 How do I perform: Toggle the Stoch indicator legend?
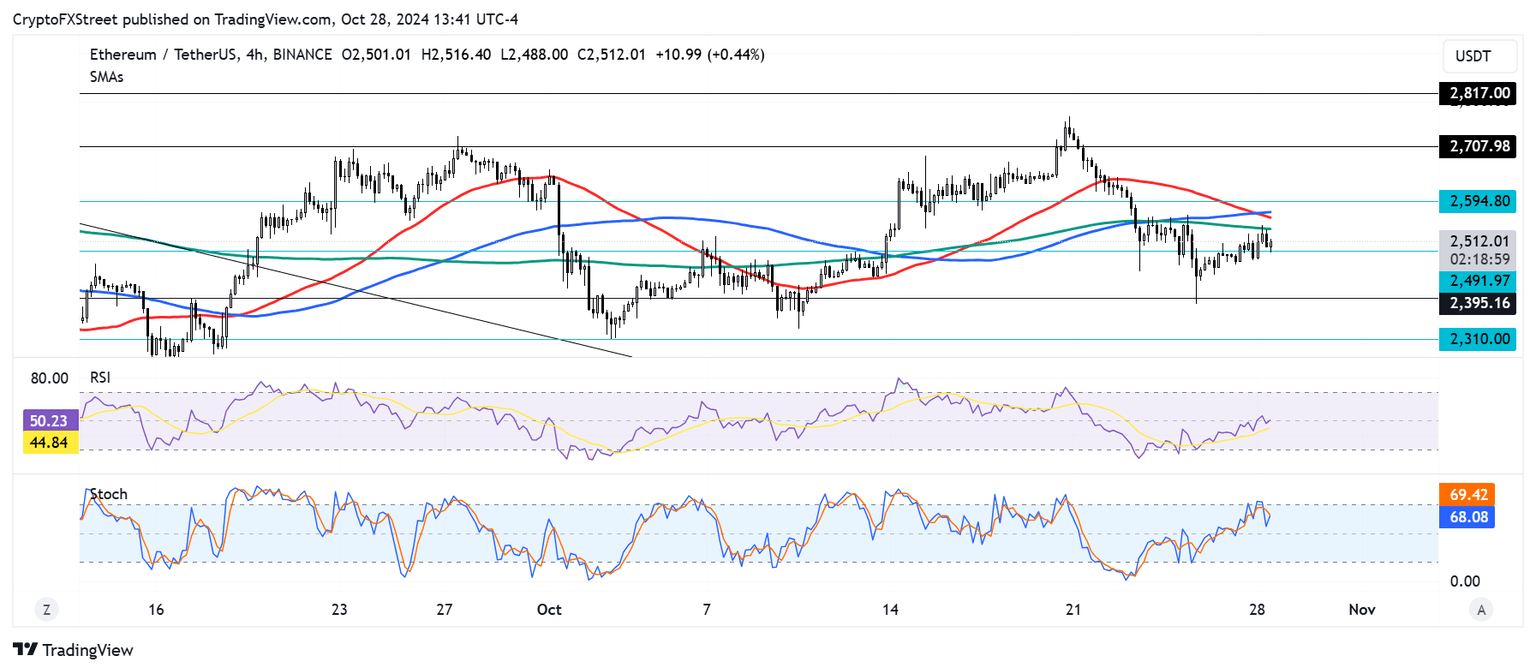pyautogui.click(x=108, y=494)
